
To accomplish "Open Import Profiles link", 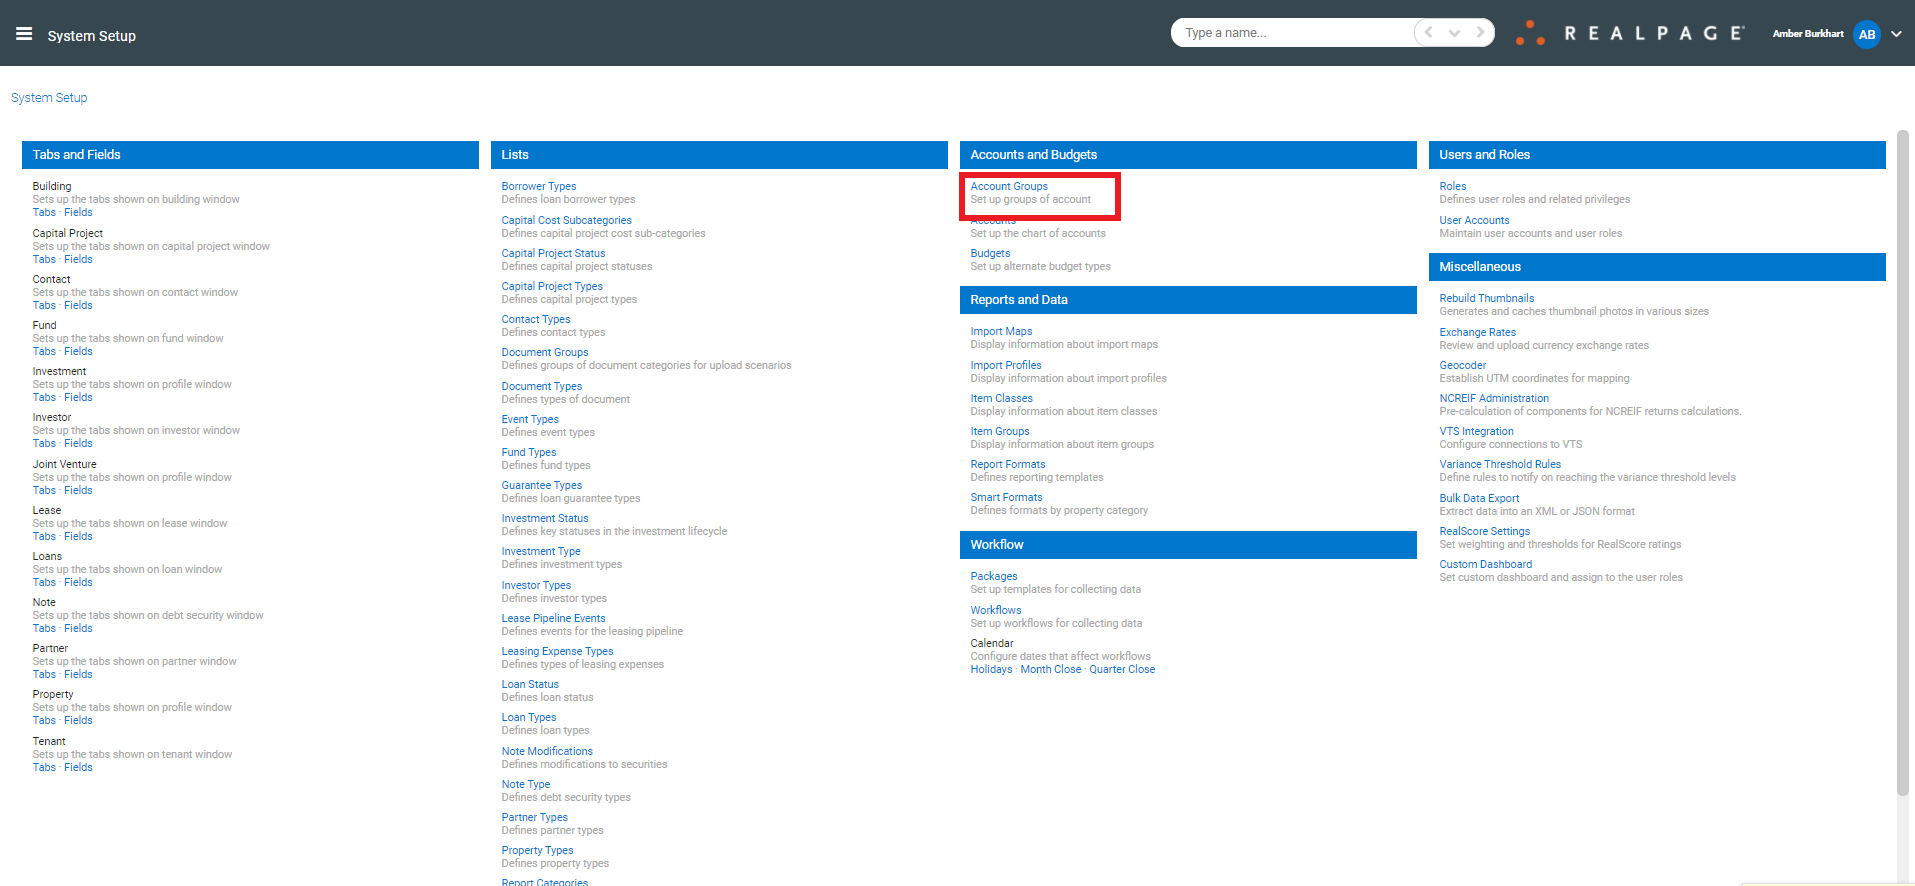I will (x=1006, y=365).
